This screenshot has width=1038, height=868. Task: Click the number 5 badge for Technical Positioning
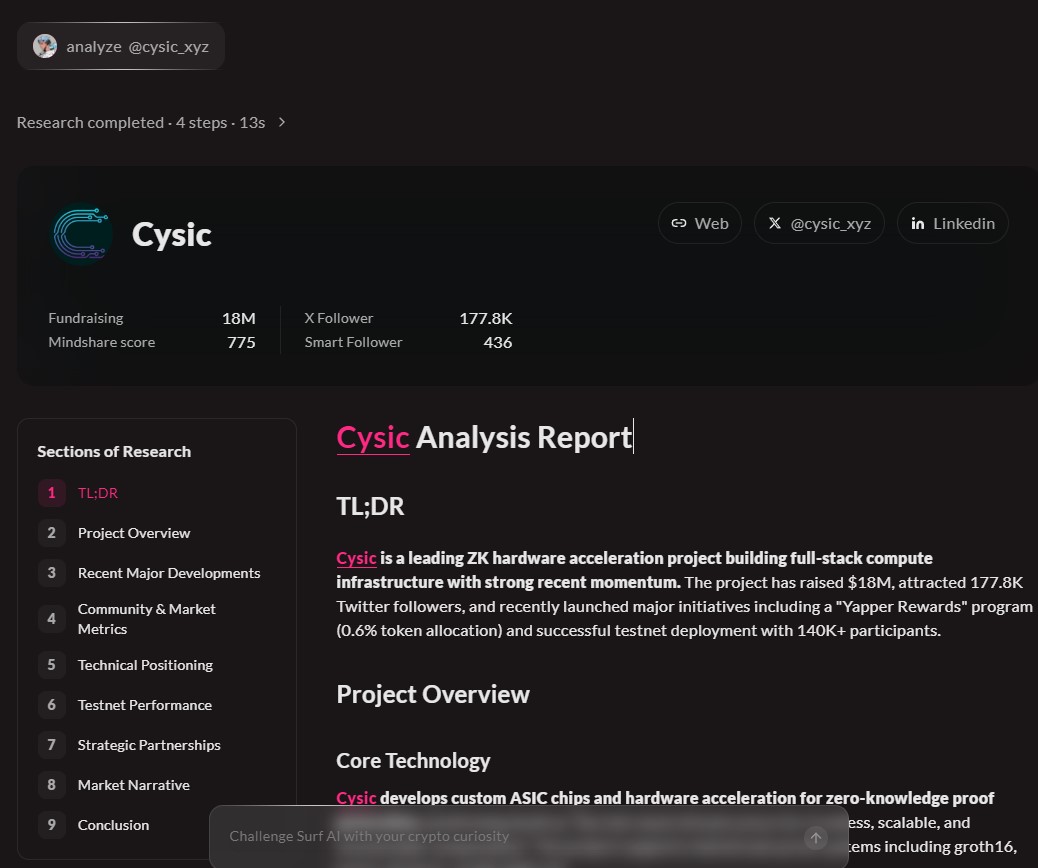point(52,665)
